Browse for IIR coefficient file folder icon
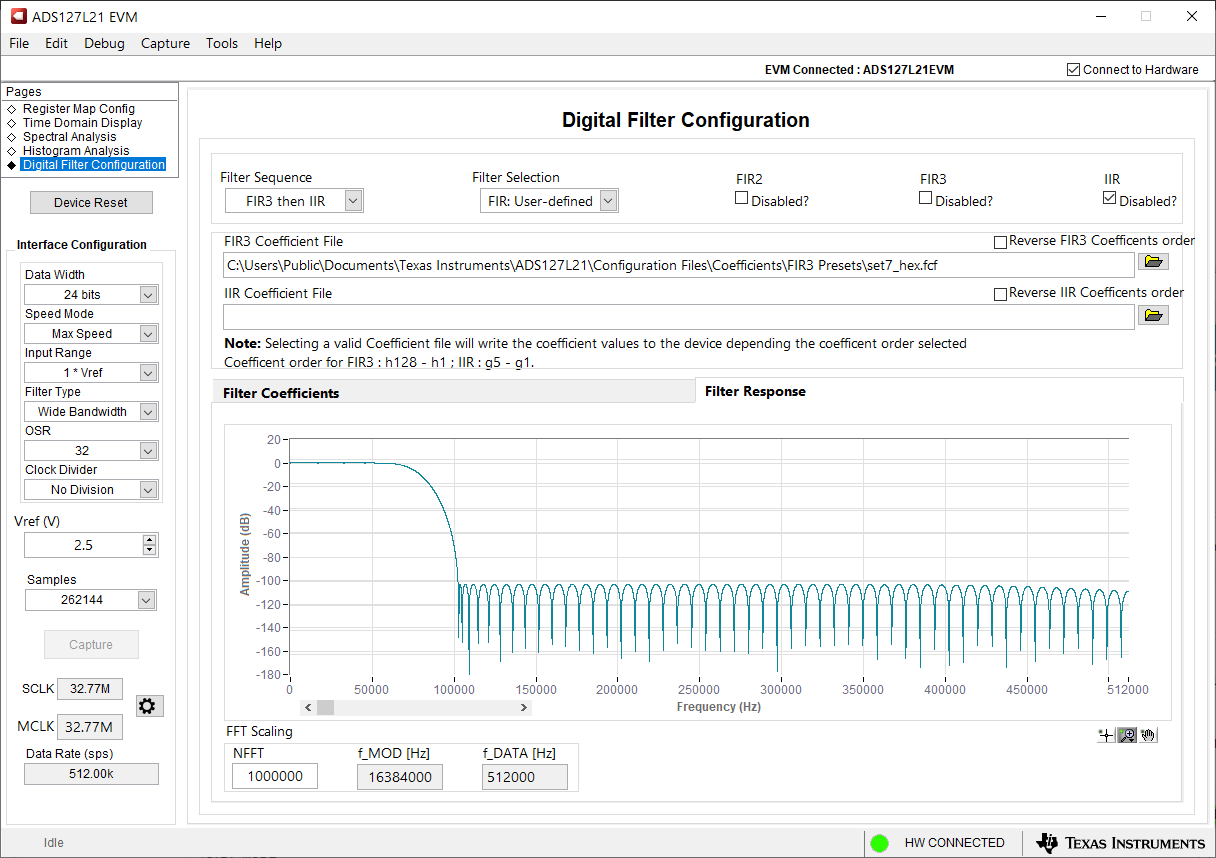 [x=1152, y=316]
